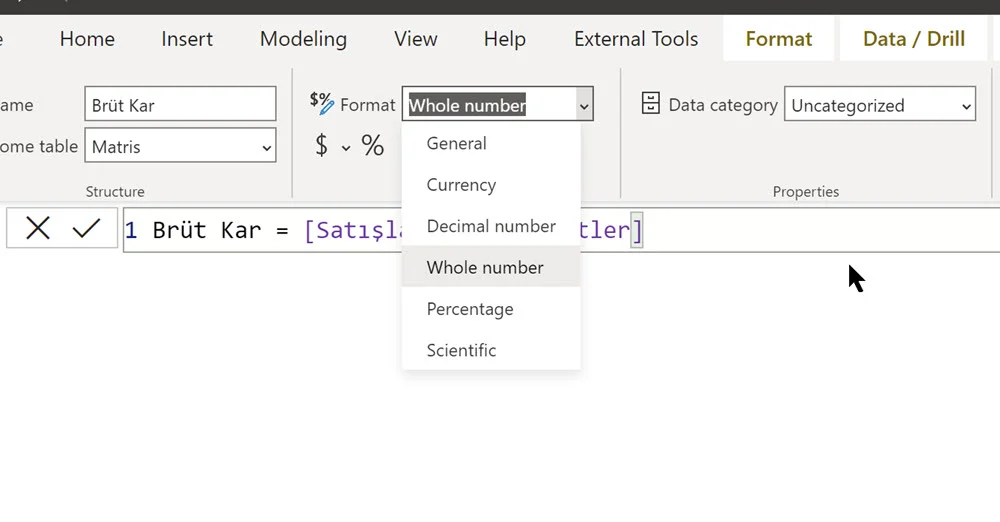Switch to External Tools tab
This screenshot has width=1000, height=522.
click(636, 39)
